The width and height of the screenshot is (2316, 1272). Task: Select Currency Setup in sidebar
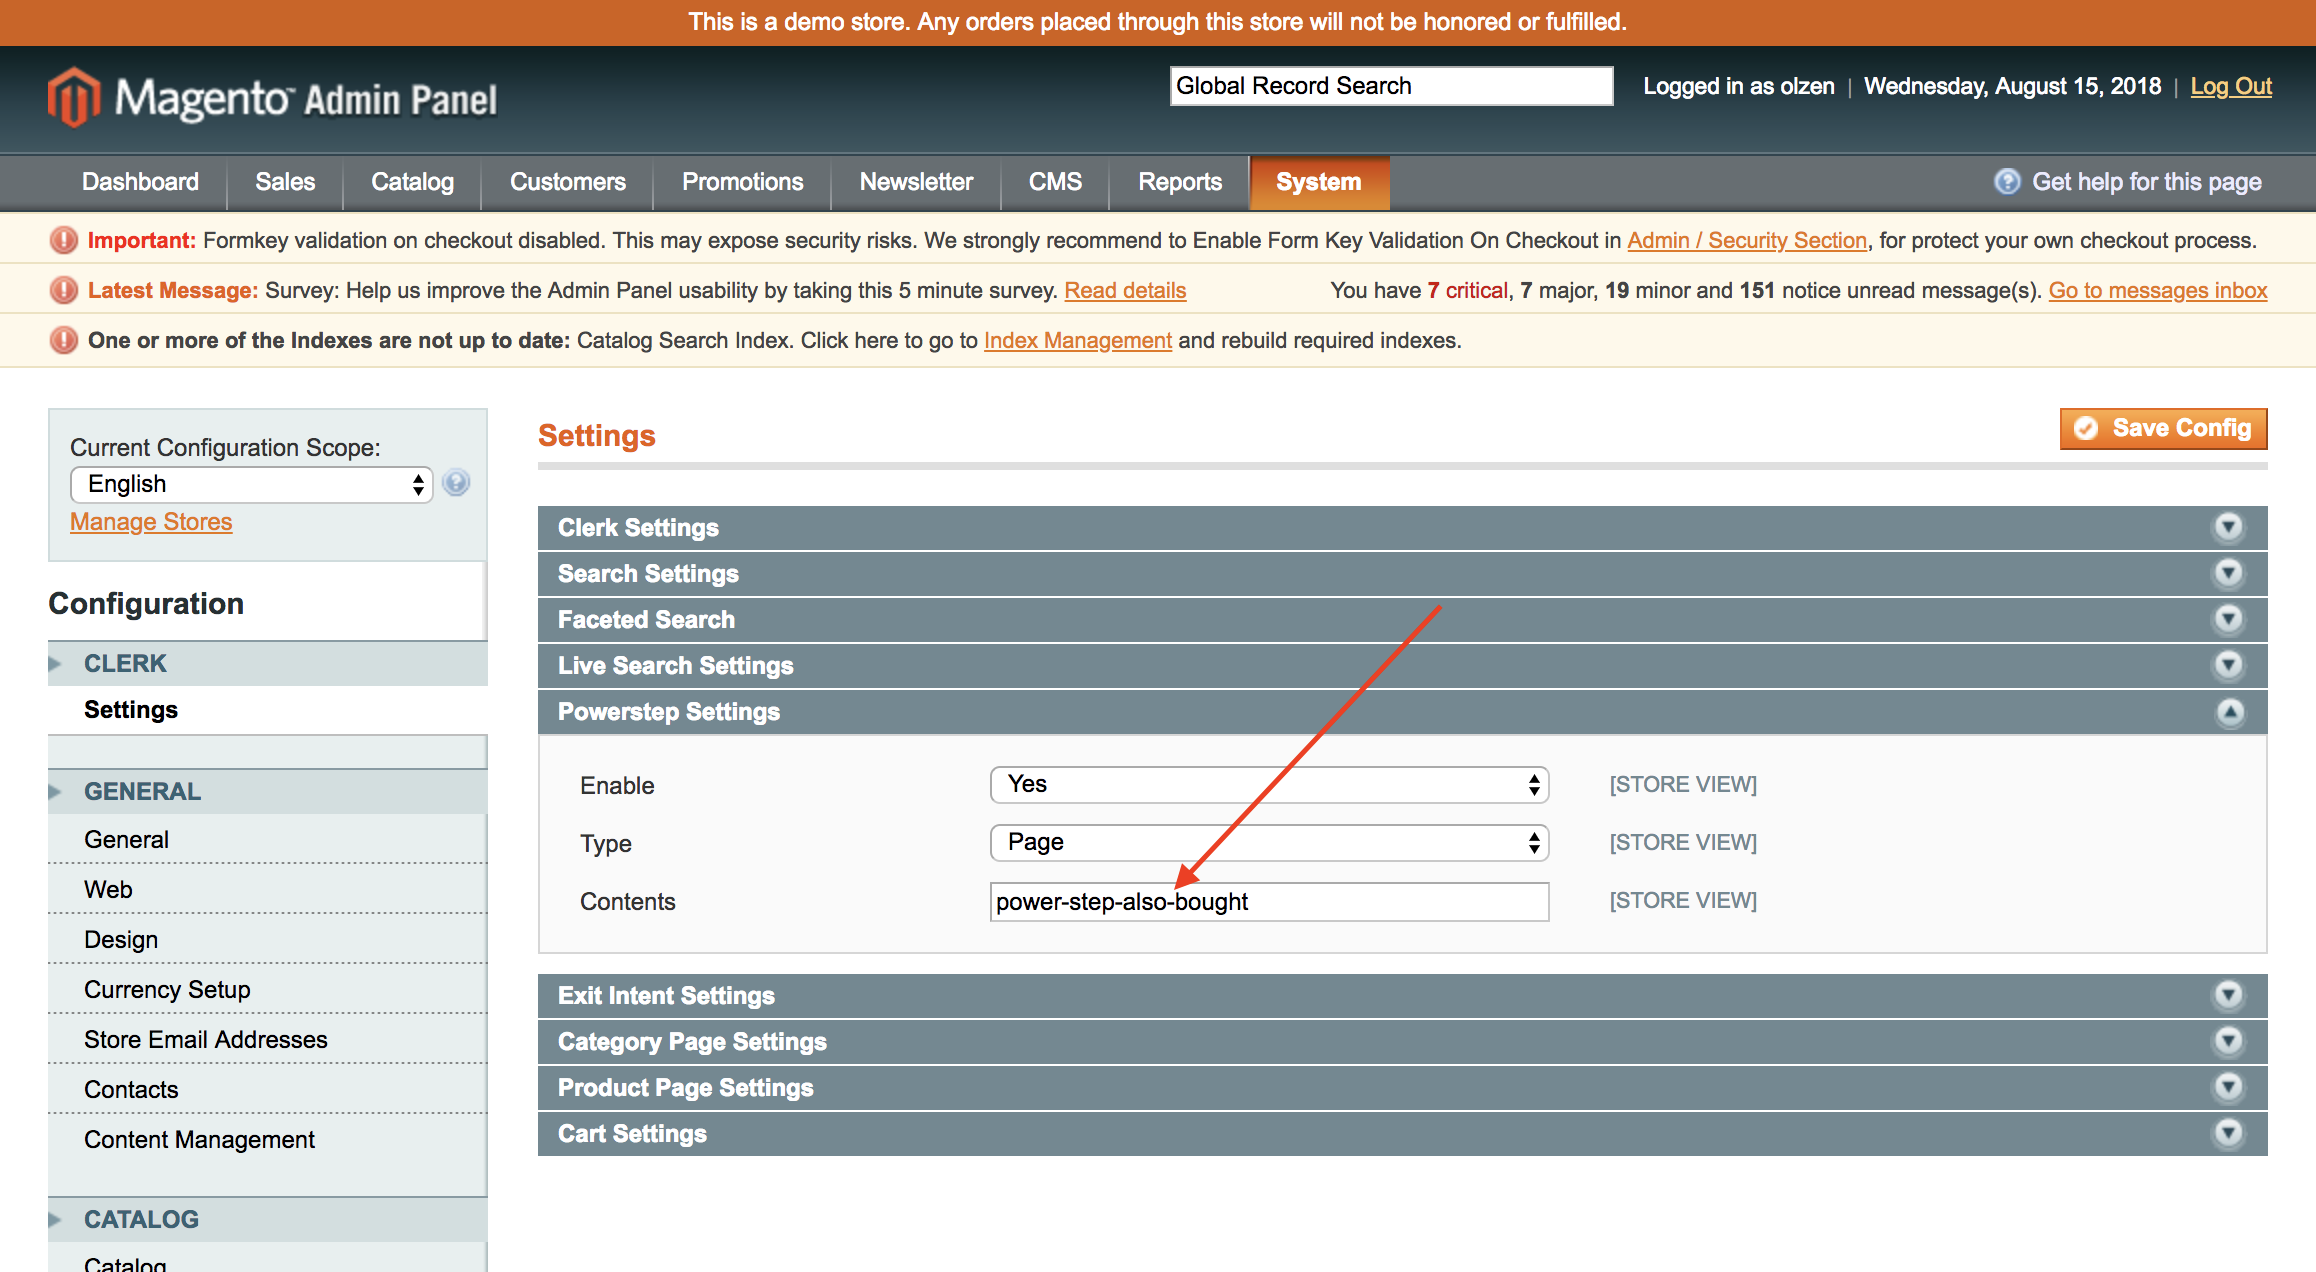[x=167, y=990]
